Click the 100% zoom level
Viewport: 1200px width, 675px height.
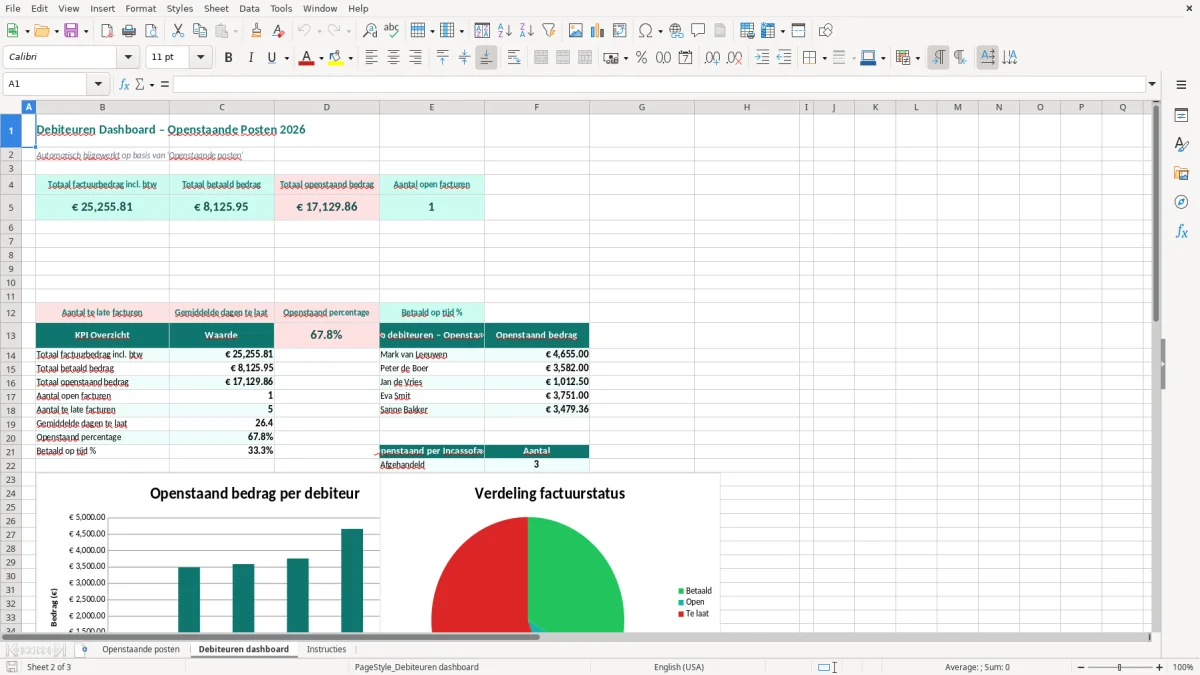(1183, 667)
